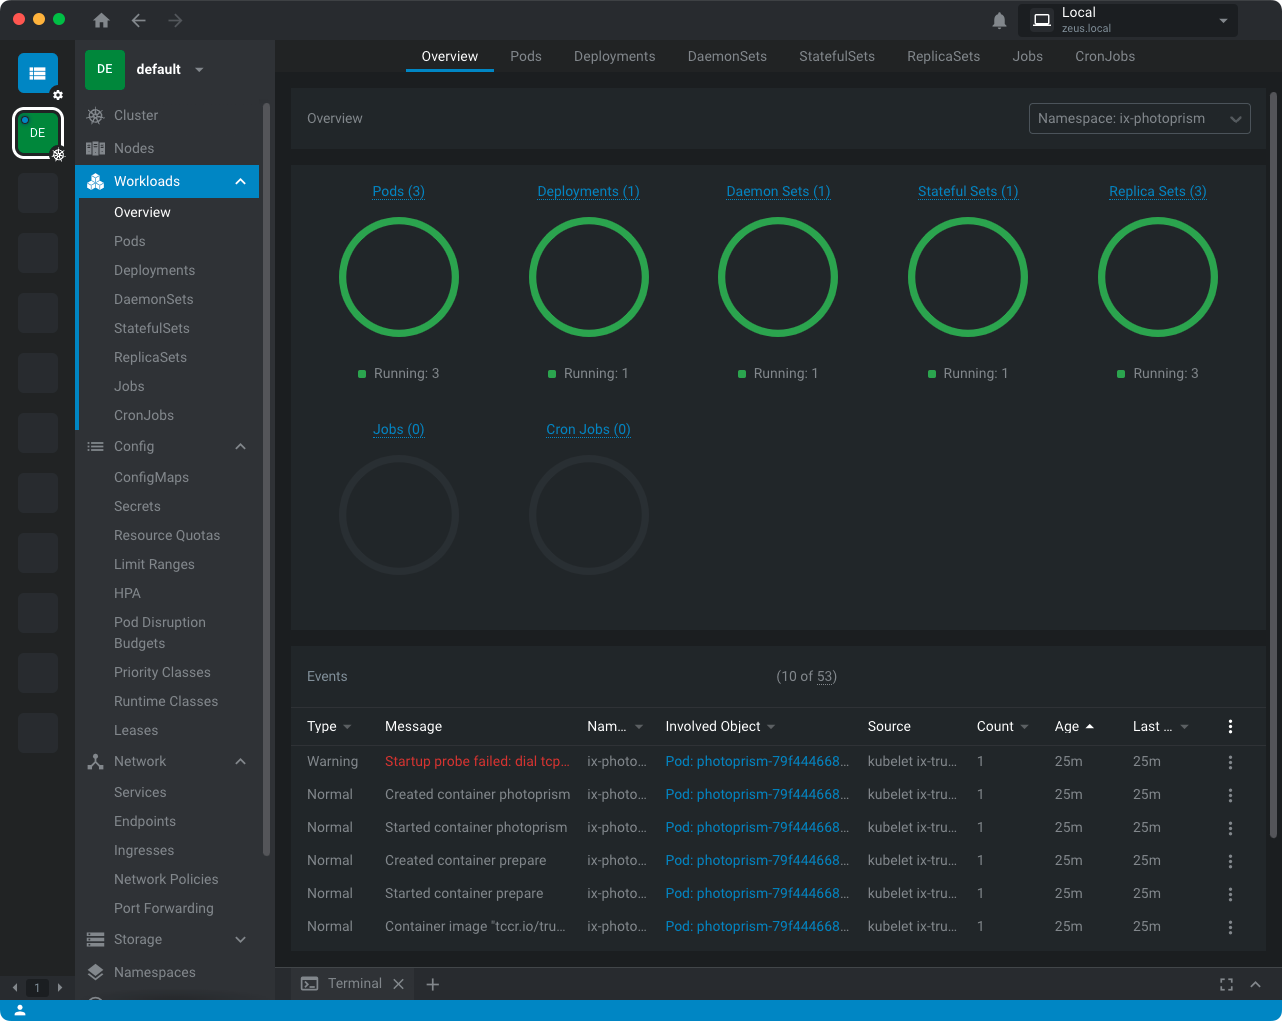1282x1021 pixels.
Task: Switch to the Deployments tab
Action: click(x=614, y=56)
